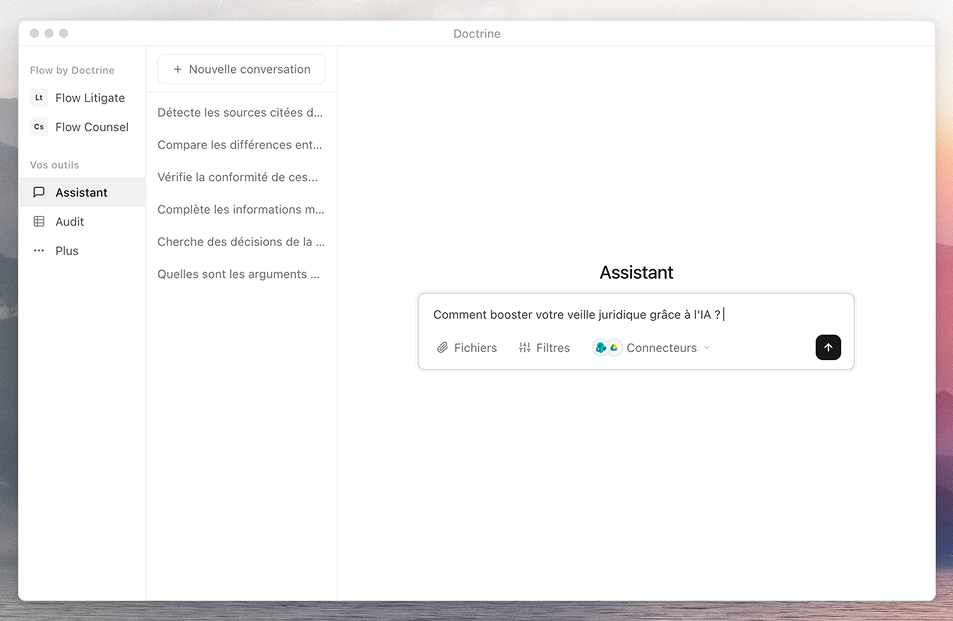Open conversation "Détecte les sources citées d..."
Image resolution: width=953 pixels, height=621 pixels.
click(240, 112)
